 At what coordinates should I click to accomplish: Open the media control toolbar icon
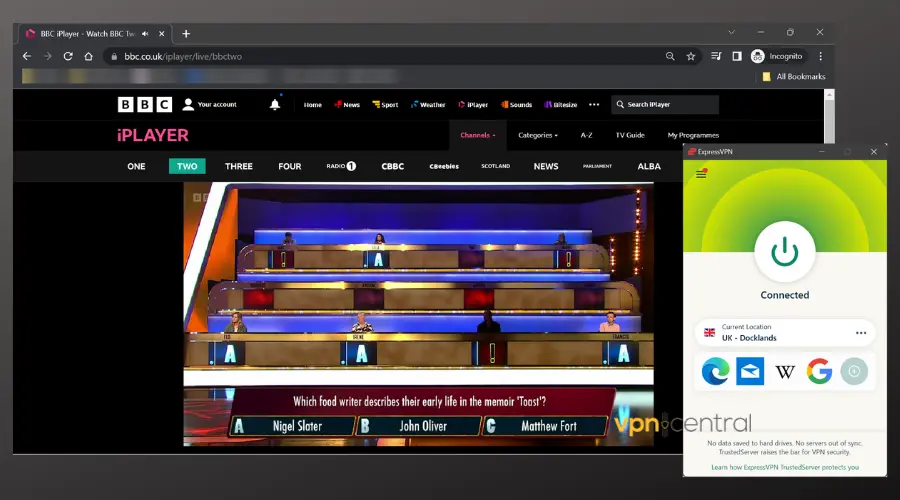point(716,56)
